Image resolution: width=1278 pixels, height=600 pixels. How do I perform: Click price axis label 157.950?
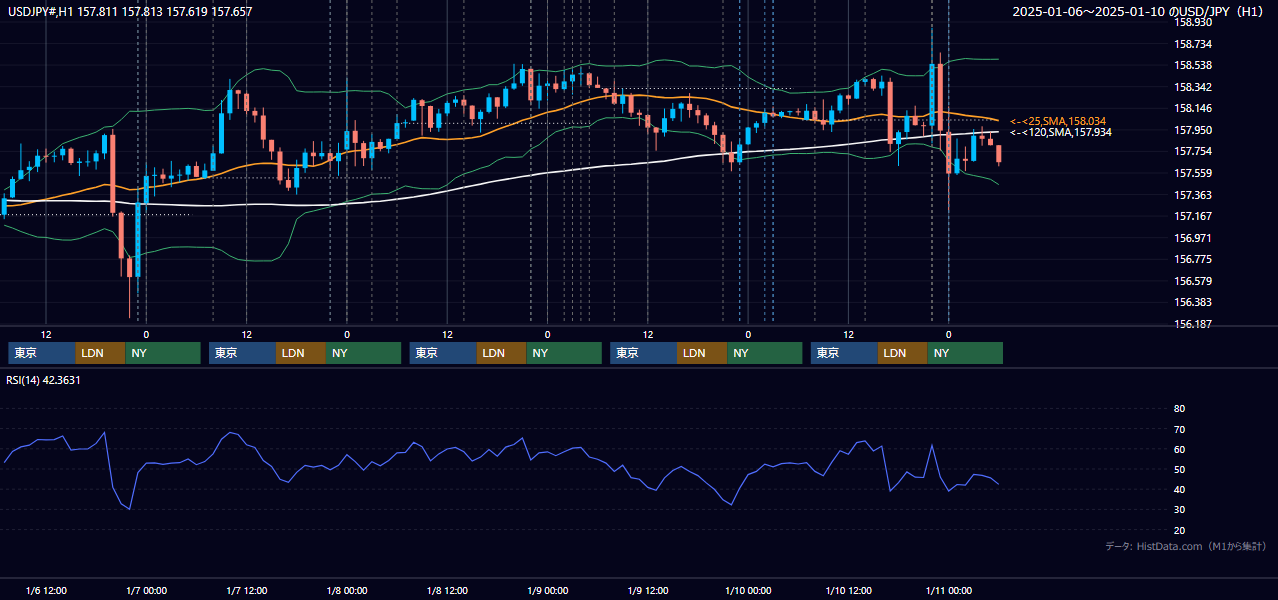click(1193, 130)
